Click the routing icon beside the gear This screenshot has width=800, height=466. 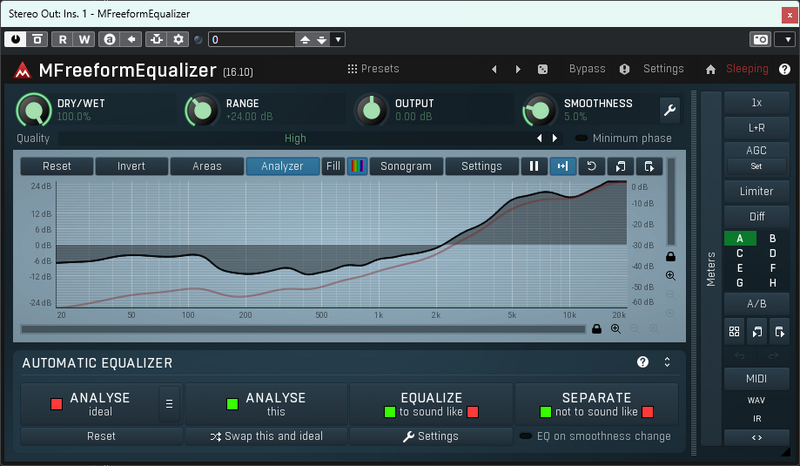pyautogui.click(x=157, y=39)
